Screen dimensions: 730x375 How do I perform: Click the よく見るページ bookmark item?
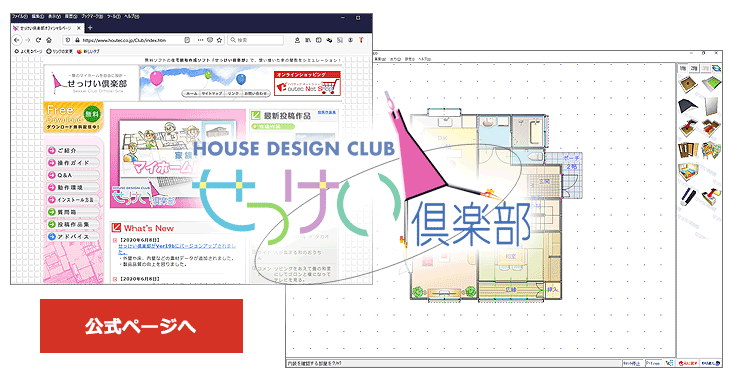(x=28, y=51)
